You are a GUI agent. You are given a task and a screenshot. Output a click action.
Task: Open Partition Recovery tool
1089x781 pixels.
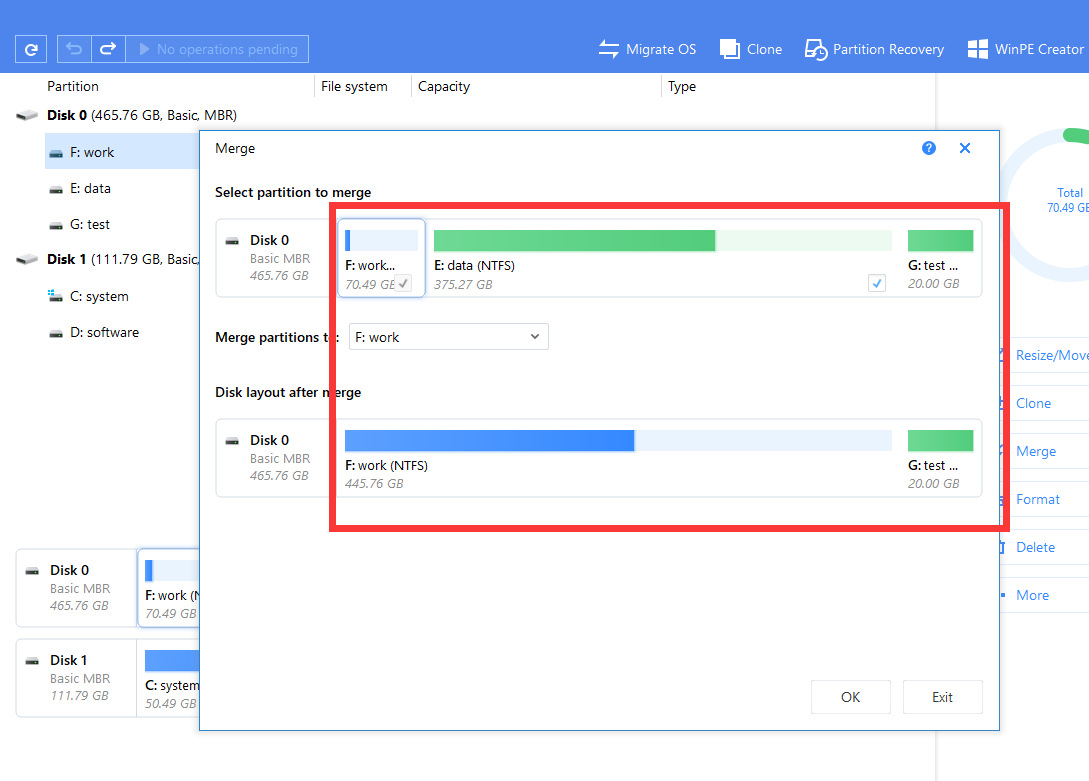pyautogui.click(x=874, y=49)
